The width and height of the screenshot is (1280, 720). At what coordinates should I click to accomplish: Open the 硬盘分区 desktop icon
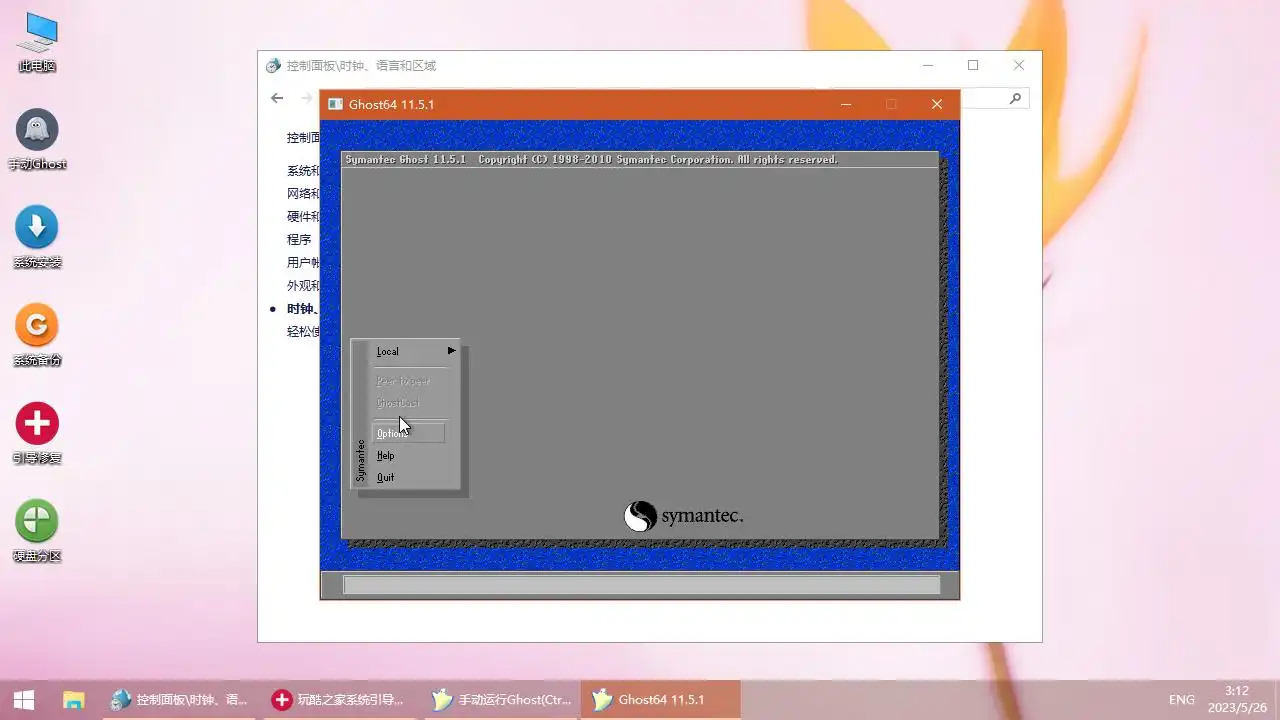click(37, 532)
